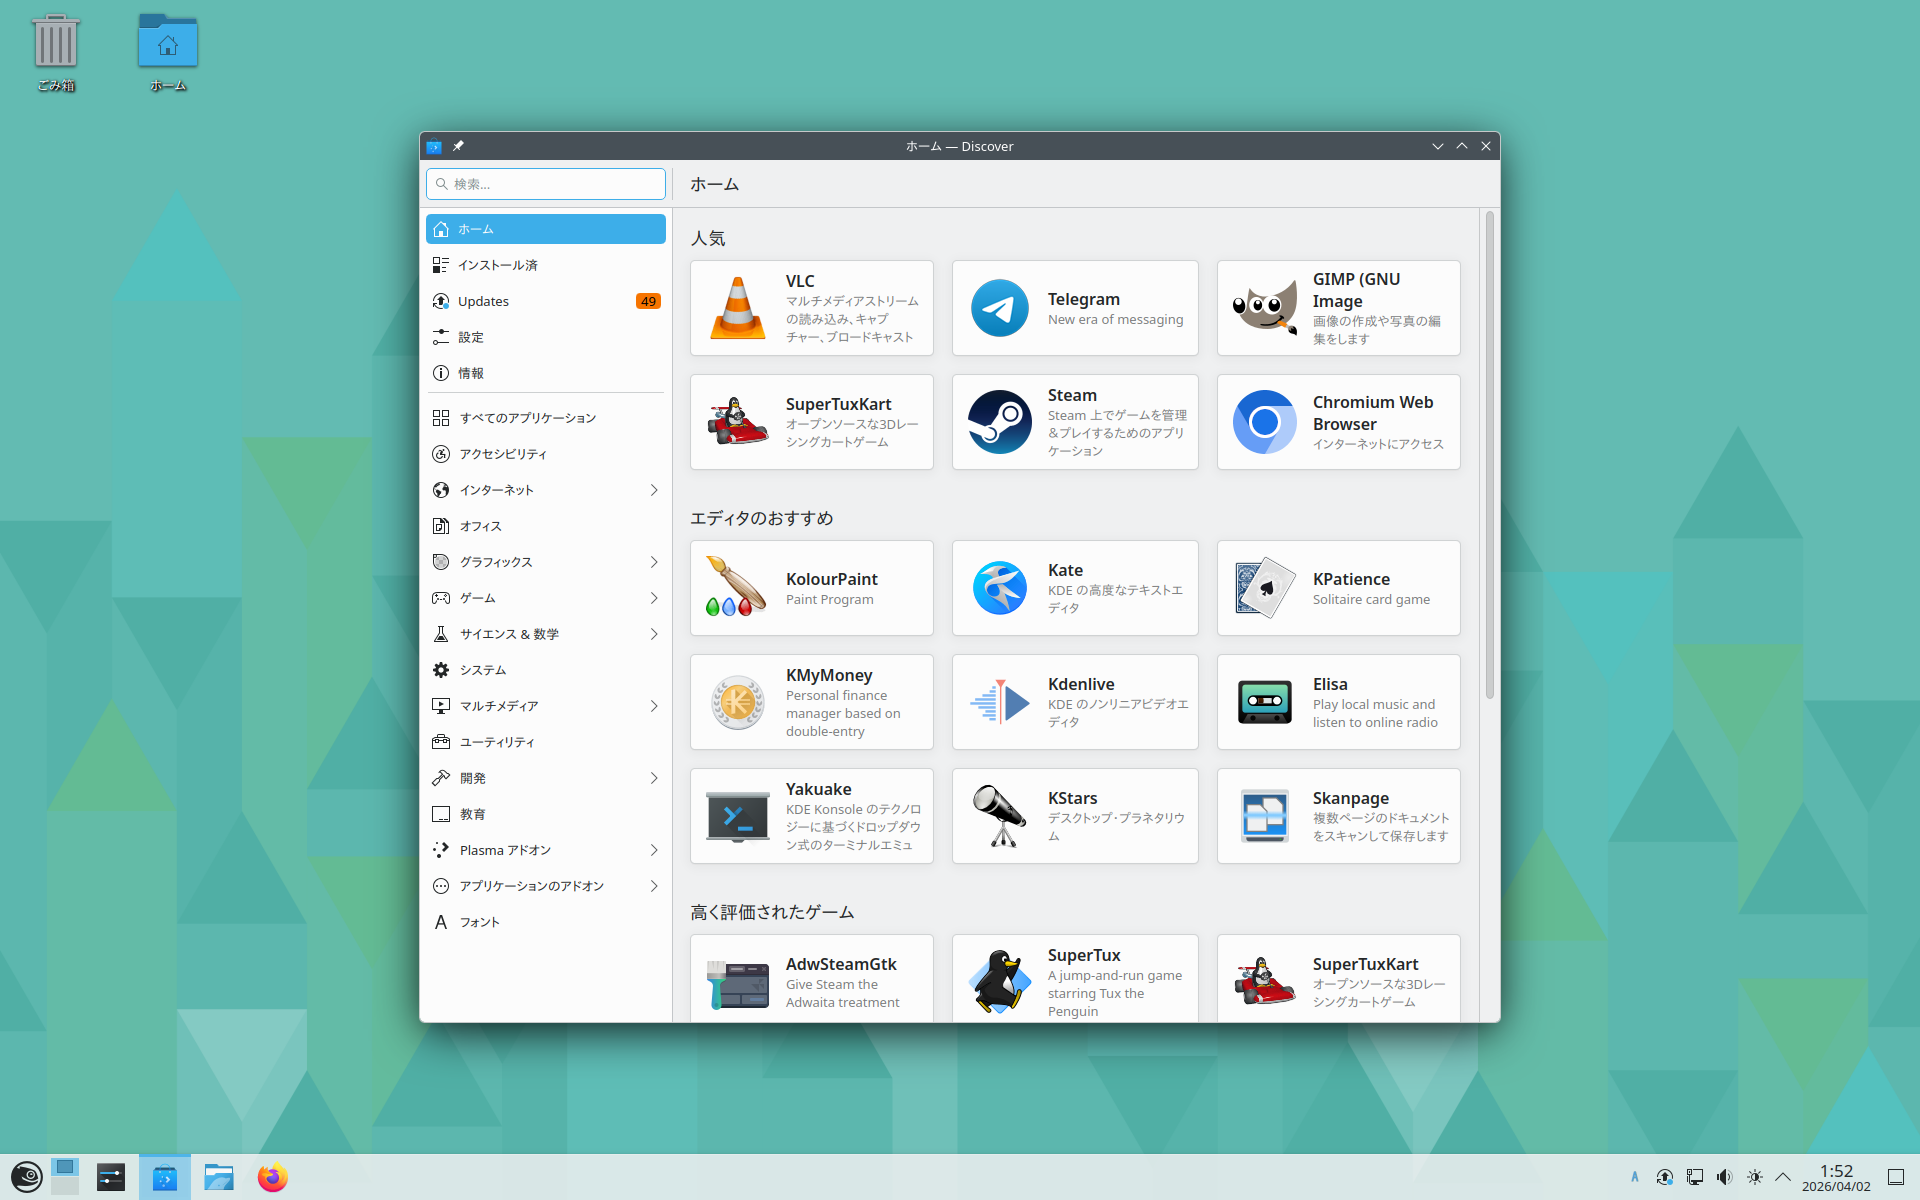Expand the グラフィックス category arrow
Image resolution: width=1920 pixels, height=1200 pixels.
click(654, 562)
